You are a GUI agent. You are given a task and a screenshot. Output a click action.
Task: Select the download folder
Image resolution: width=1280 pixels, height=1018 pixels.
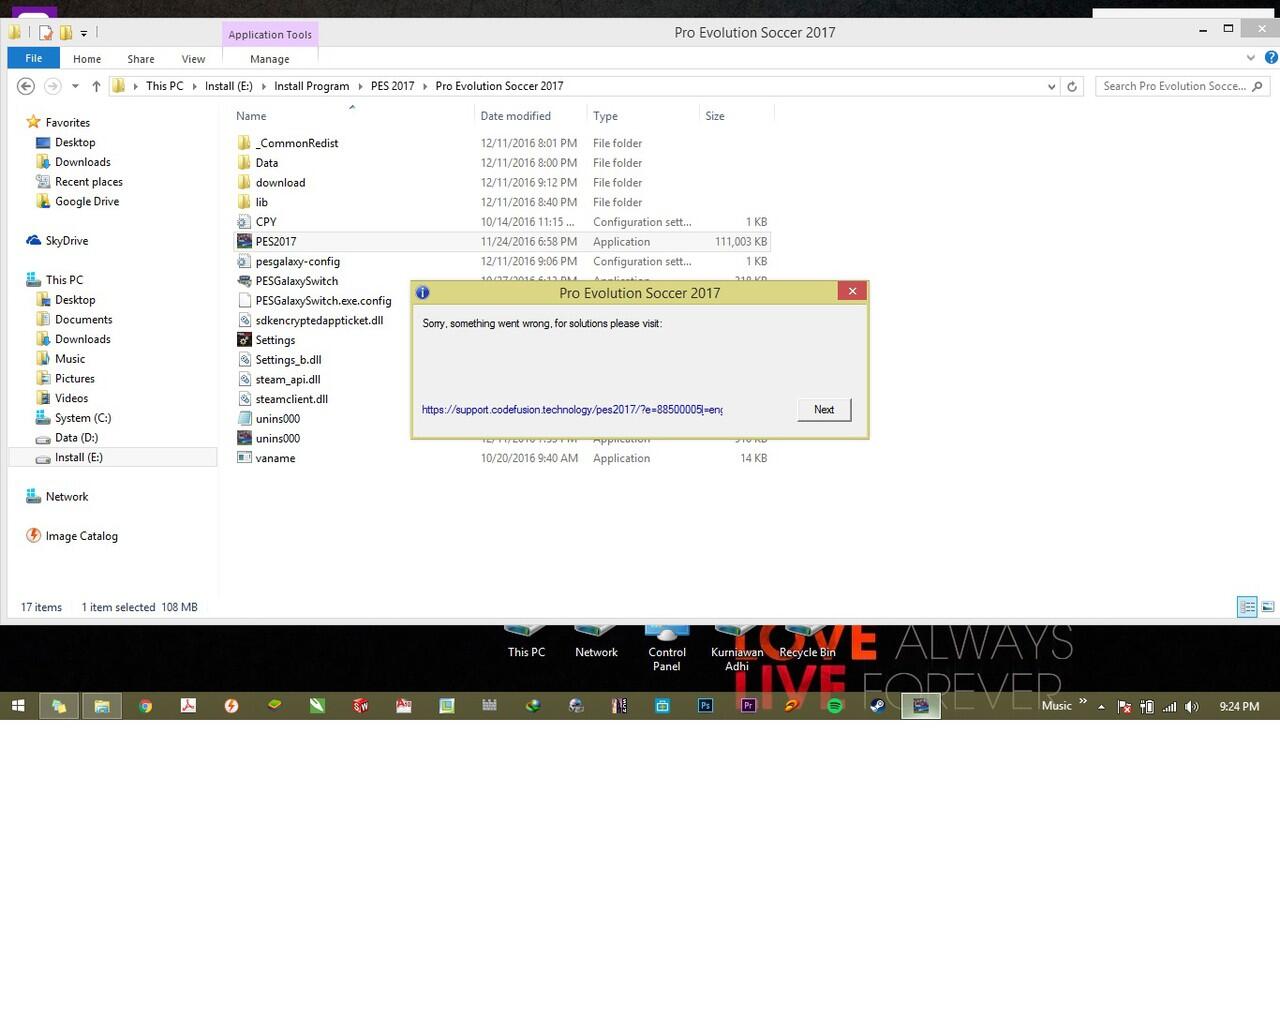point(280,182)
